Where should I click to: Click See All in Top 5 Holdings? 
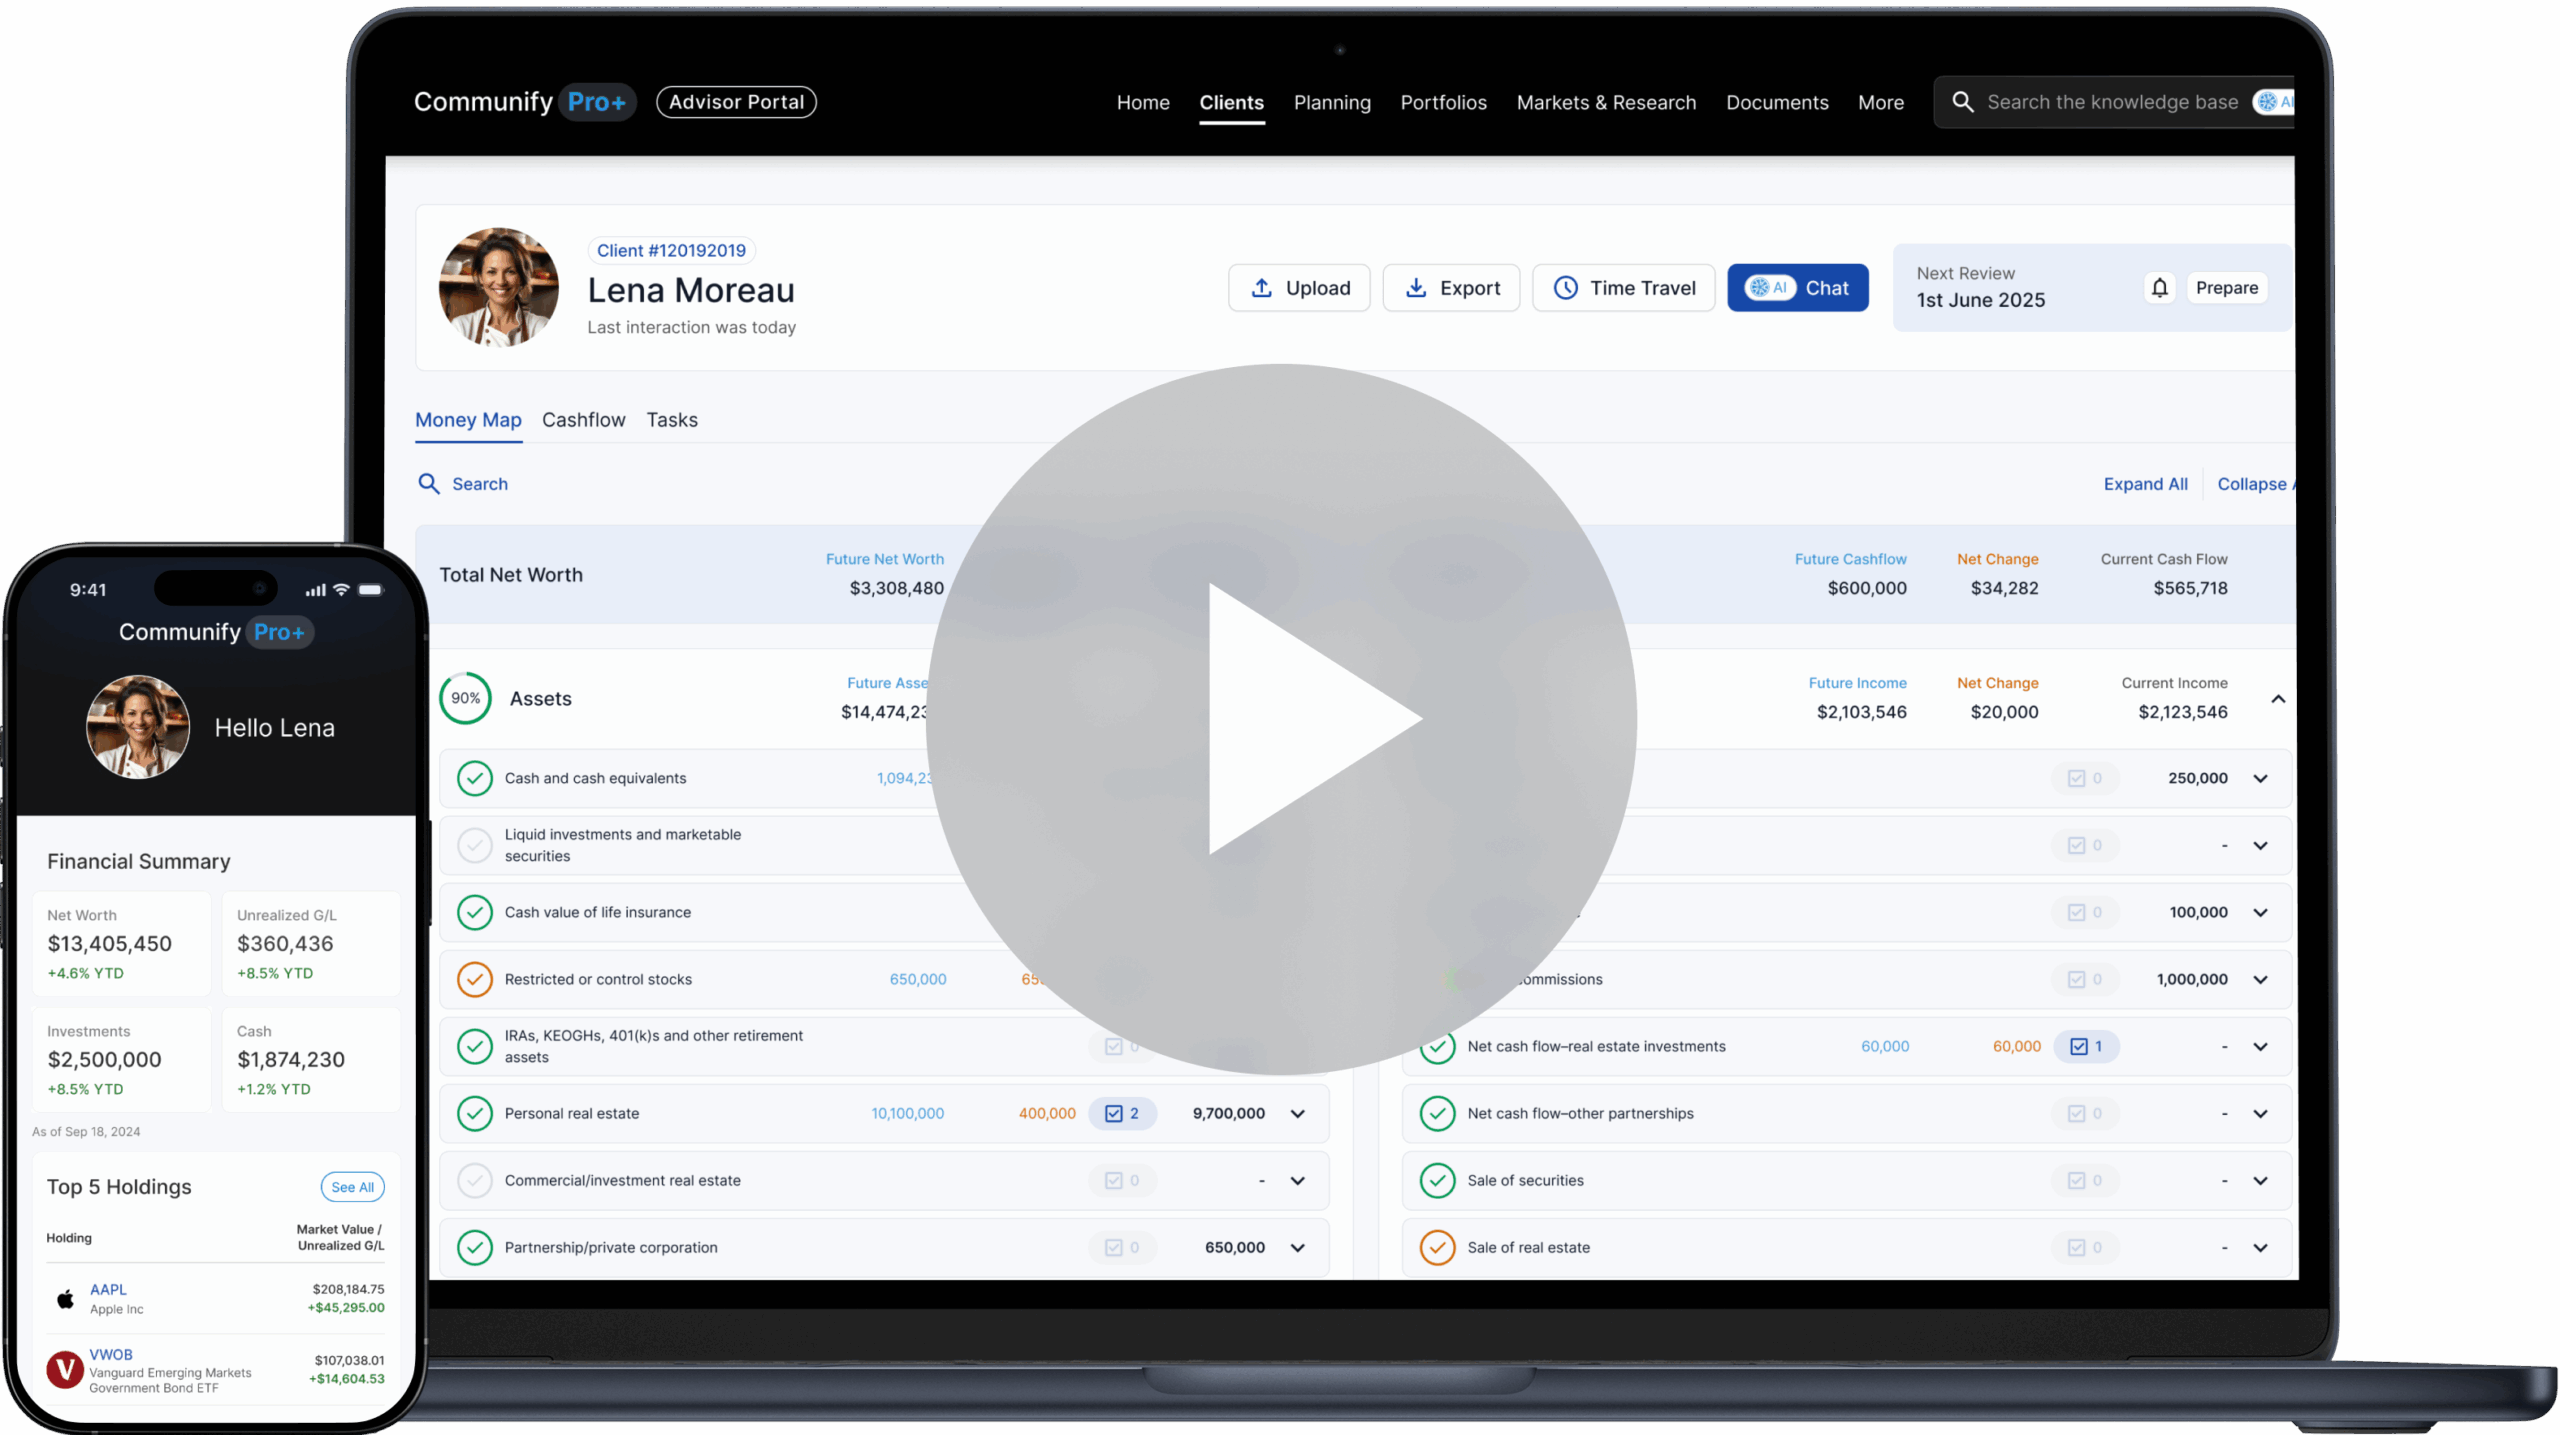point(352,1187)
